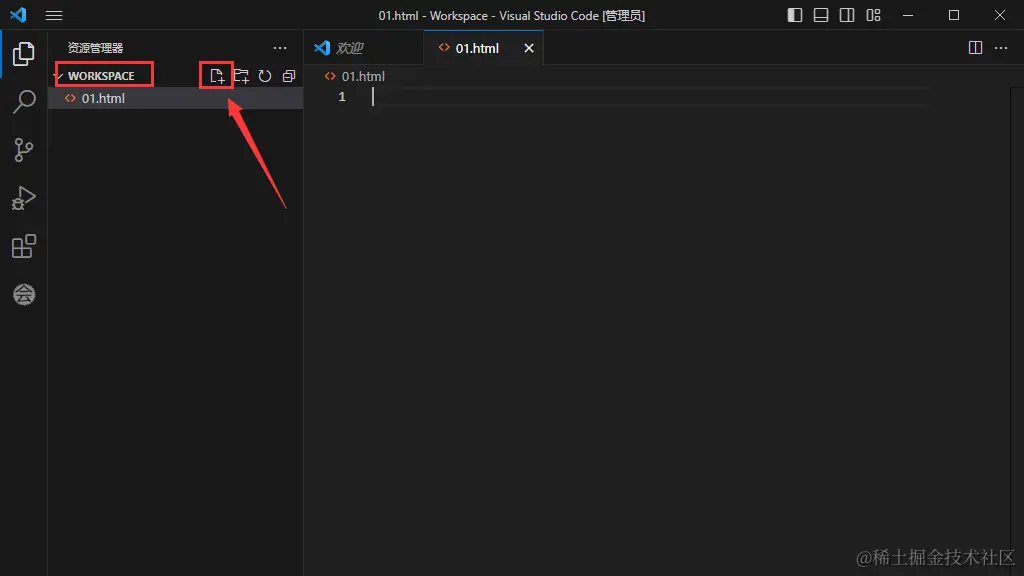
Task: Customize the editor layout
Action: (x=873, y=15)
